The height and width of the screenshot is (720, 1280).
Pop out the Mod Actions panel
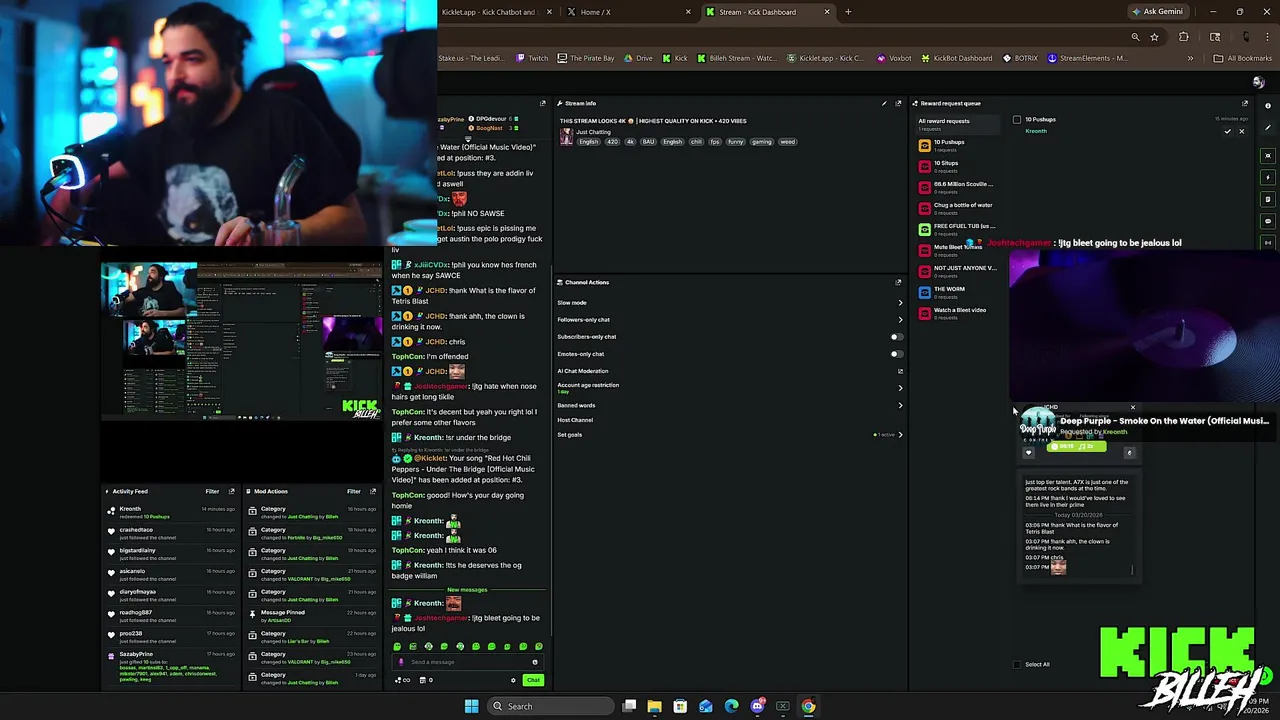coord(373,491)
